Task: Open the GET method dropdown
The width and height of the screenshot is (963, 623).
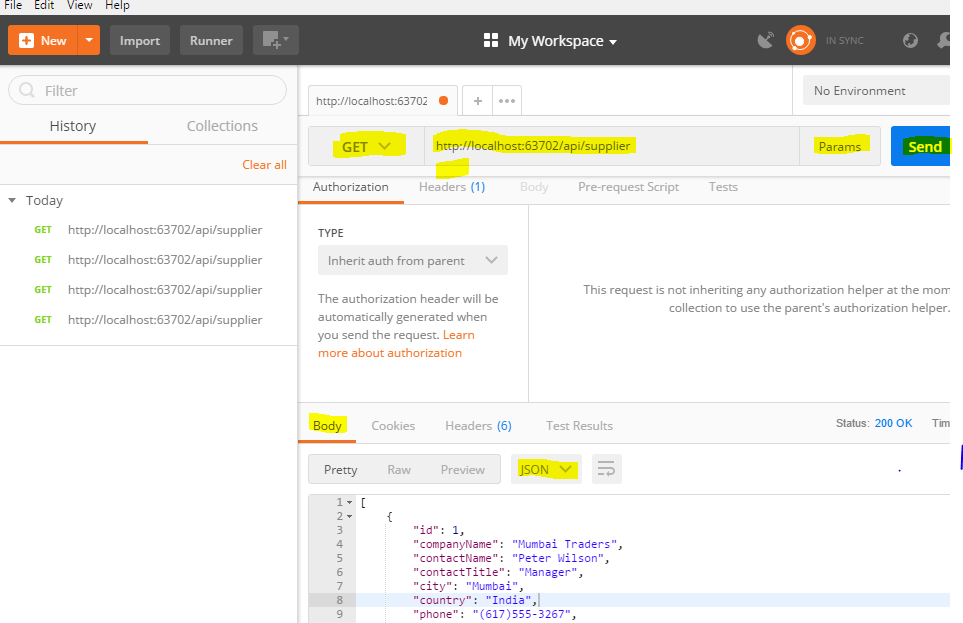Action: [x=364, y=145]
